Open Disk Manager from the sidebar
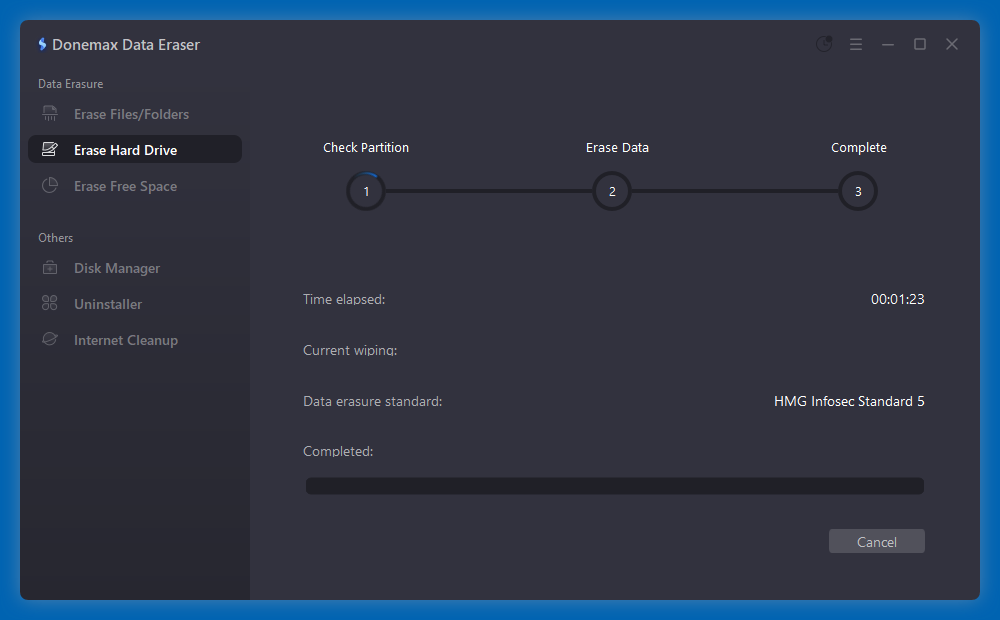Viewport: 1000px width, 620px height. coord(117,268)
